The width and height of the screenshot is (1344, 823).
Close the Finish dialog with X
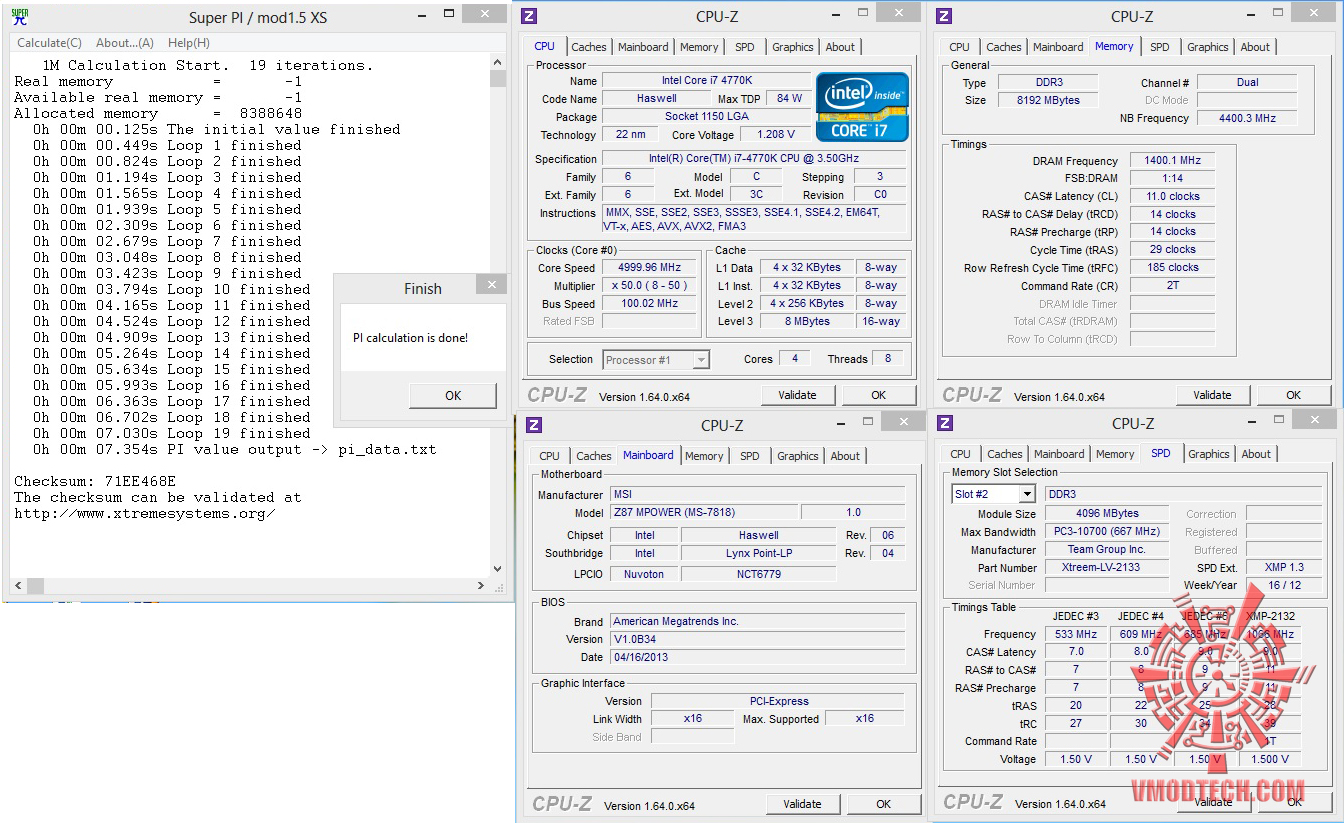(490, 286)
